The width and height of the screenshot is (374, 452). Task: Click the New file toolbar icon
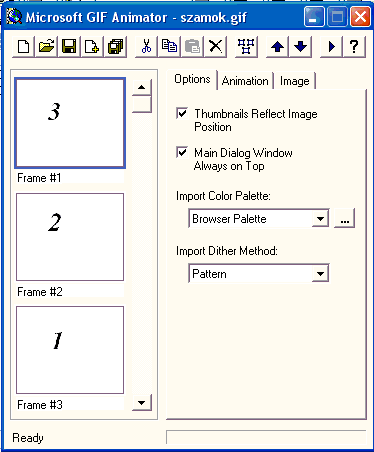click(23, 47)
